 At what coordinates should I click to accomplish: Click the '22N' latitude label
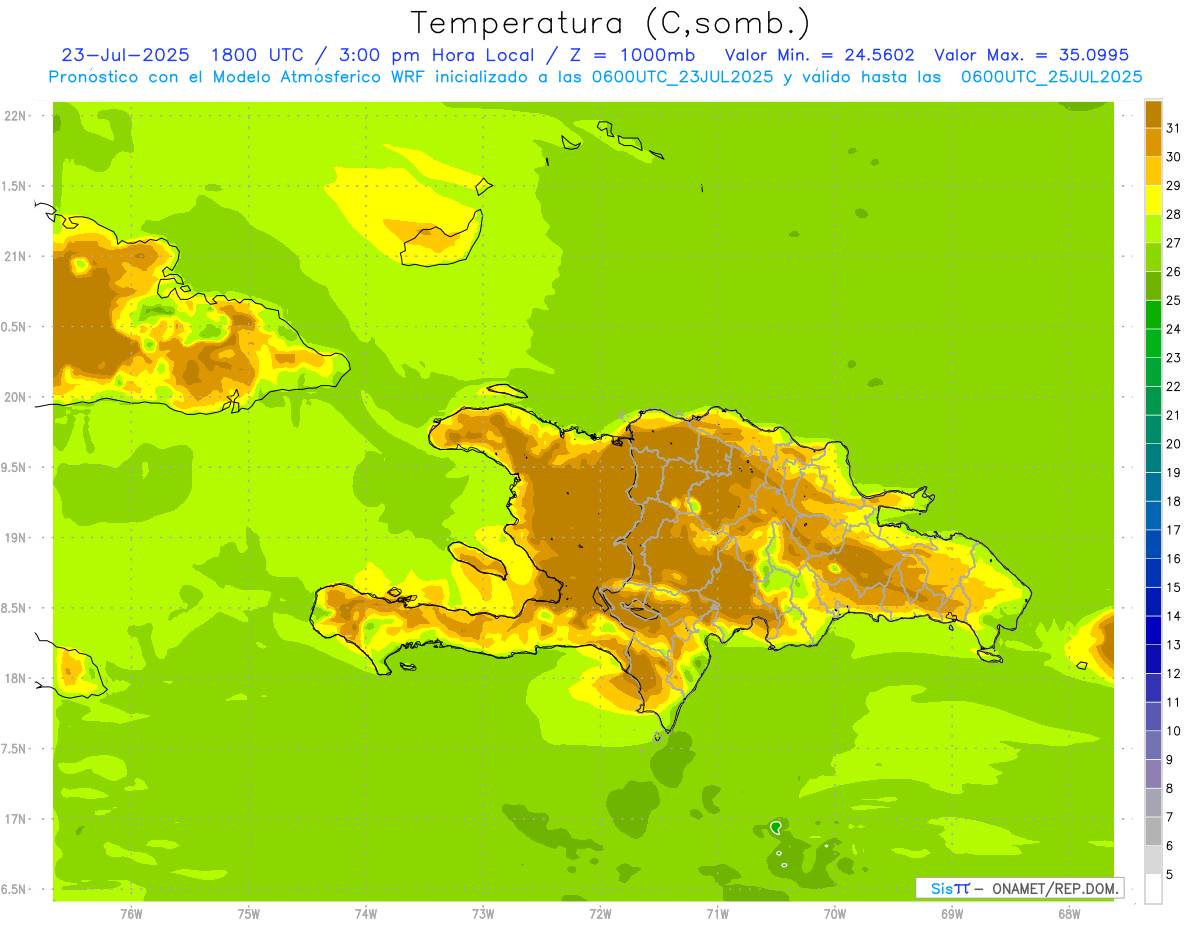[x=14, y=116]
